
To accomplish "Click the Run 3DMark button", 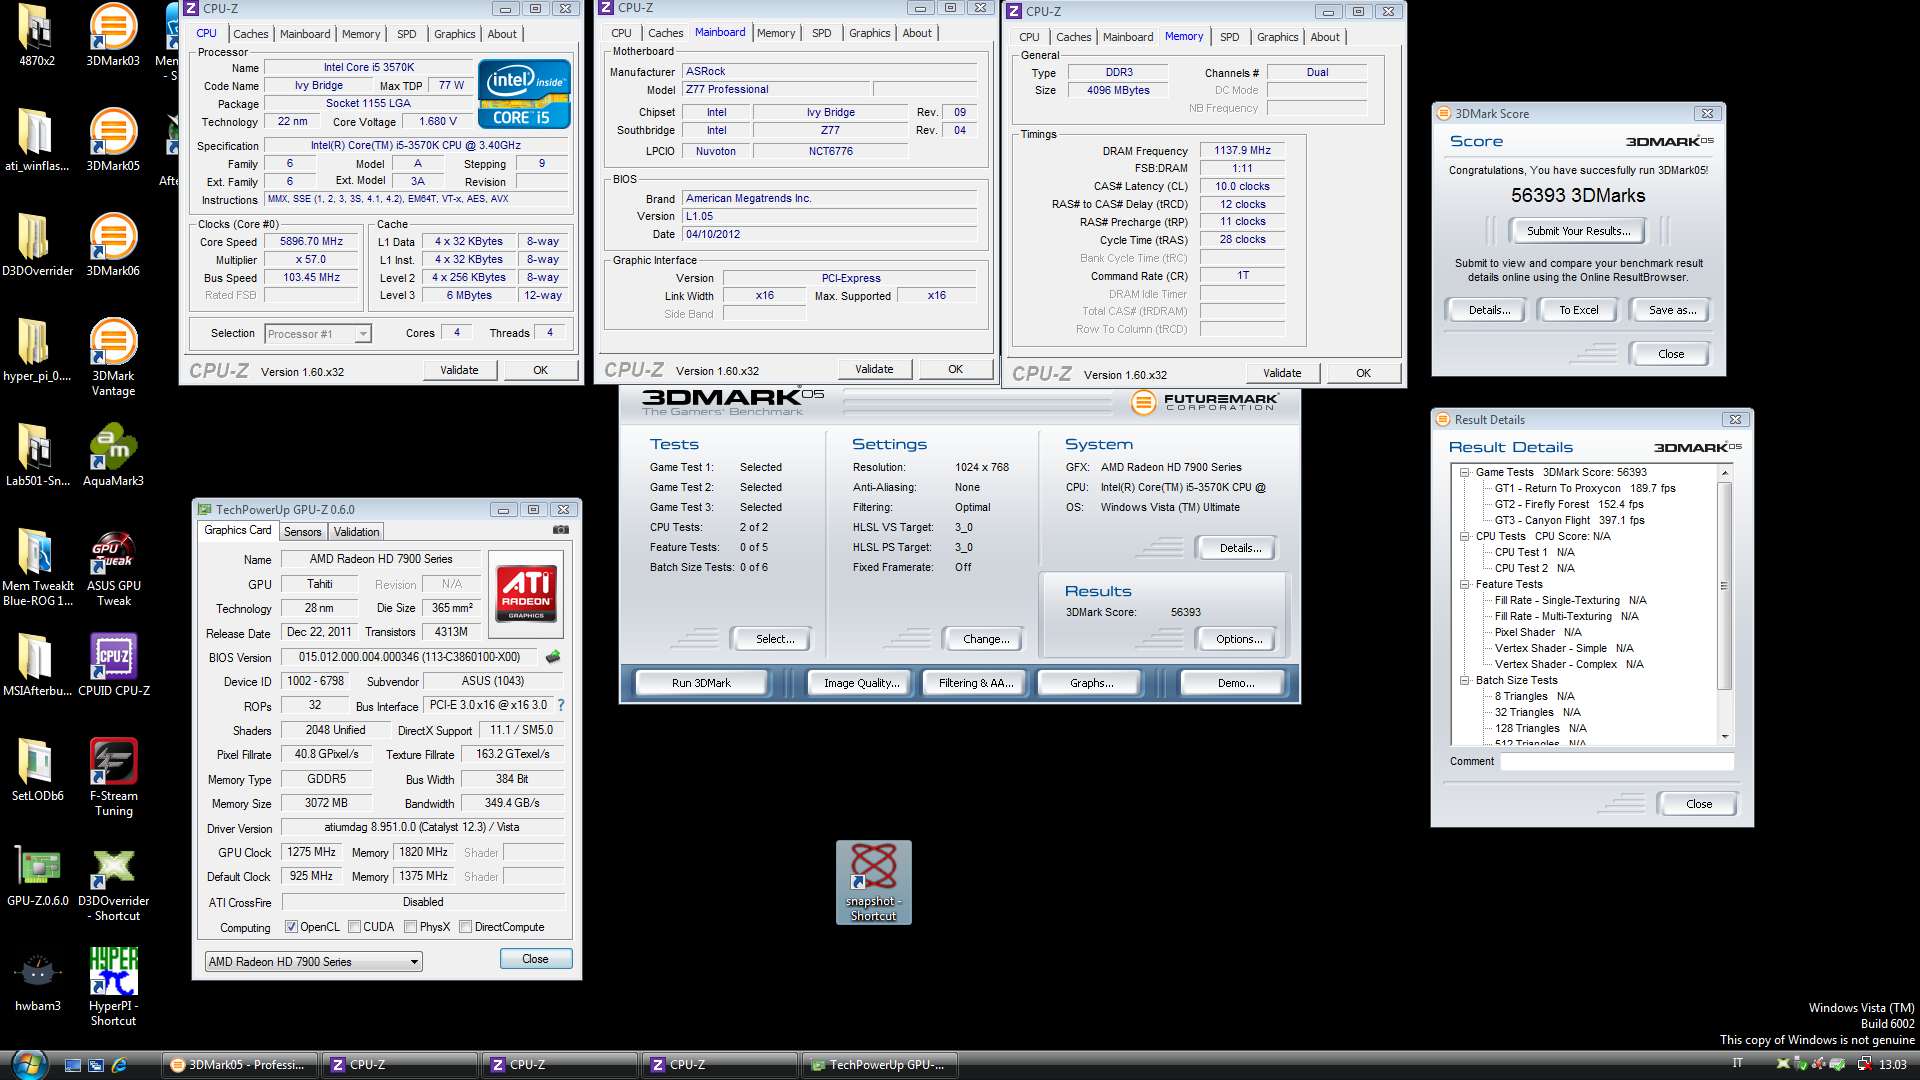I will 701,683.
